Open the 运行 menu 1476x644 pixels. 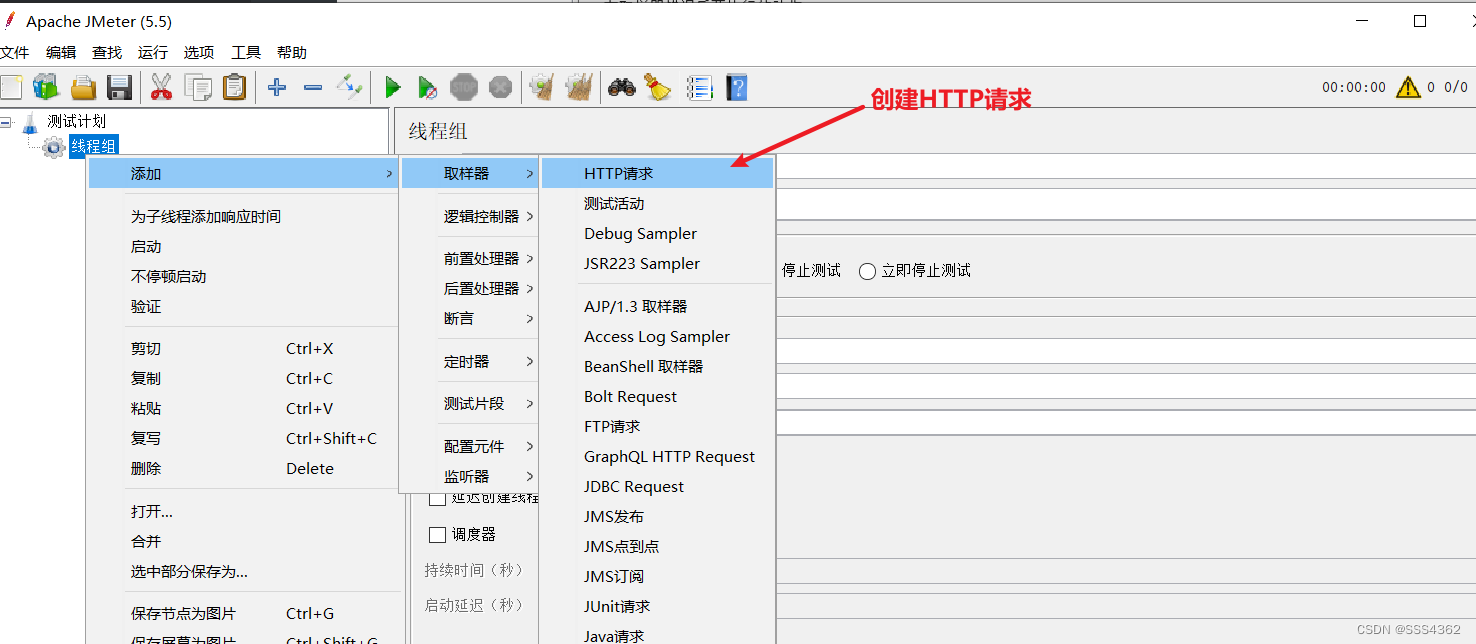point(153,52)
